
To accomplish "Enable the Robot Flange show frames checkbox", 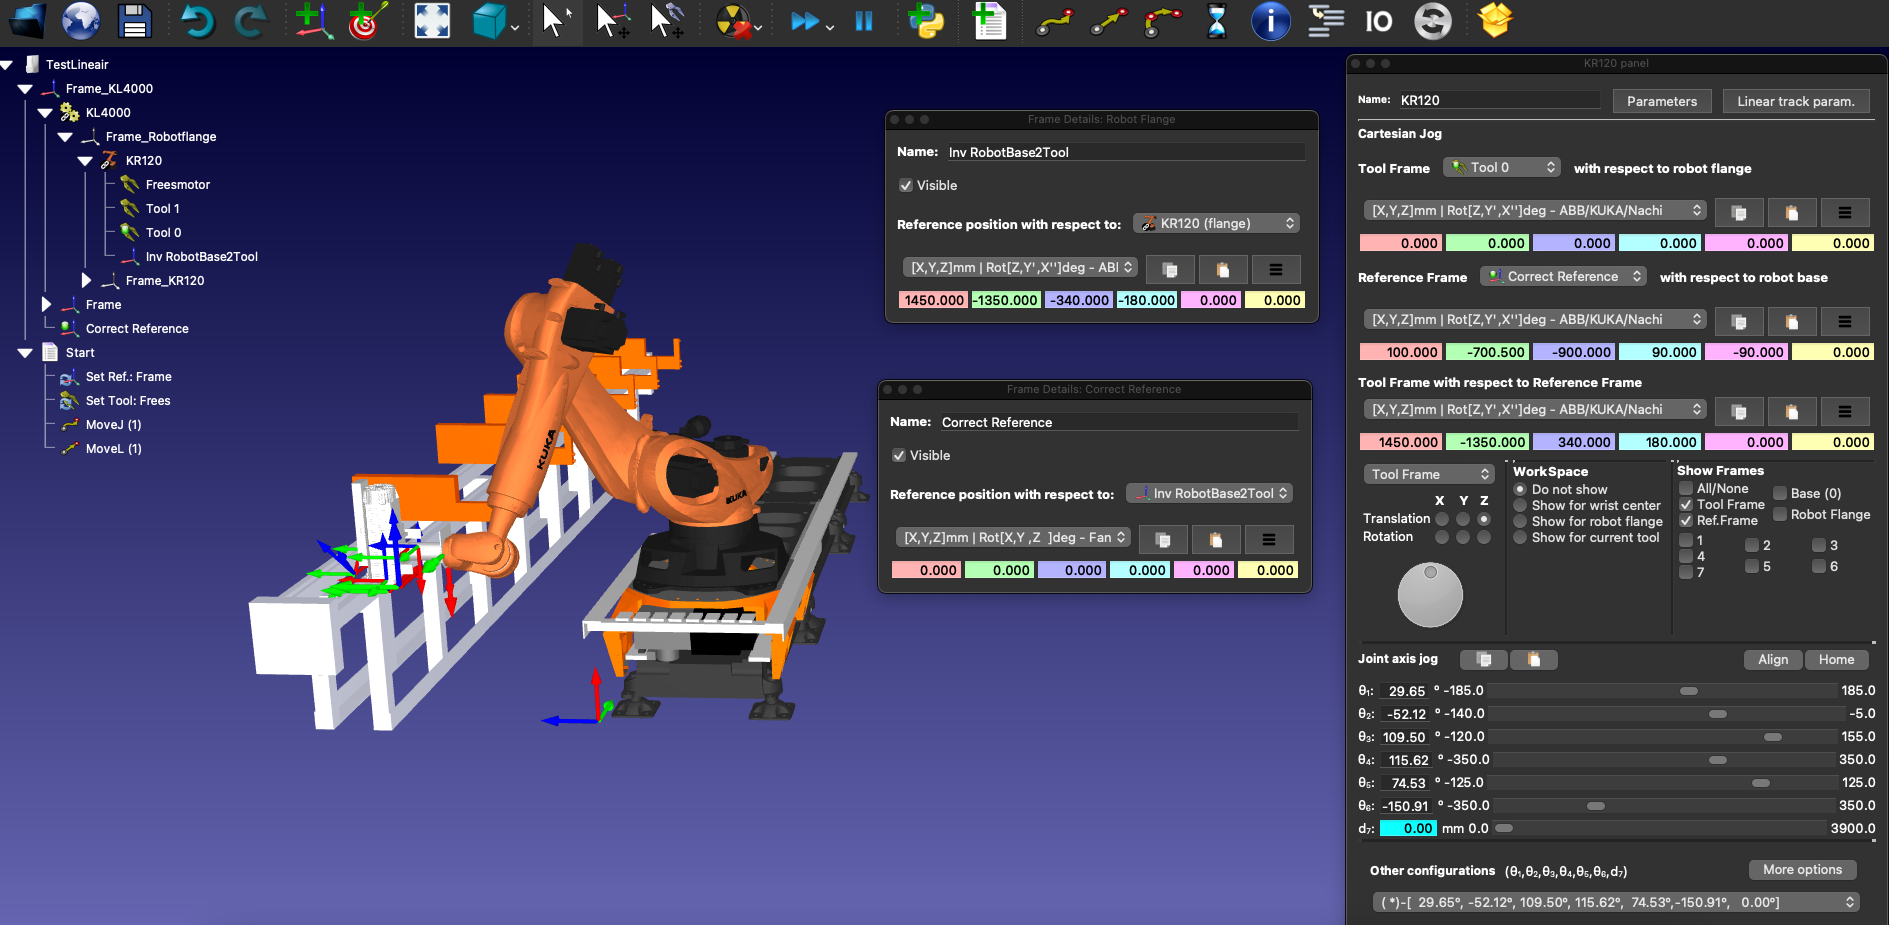I will click(x=1780, y=514).
